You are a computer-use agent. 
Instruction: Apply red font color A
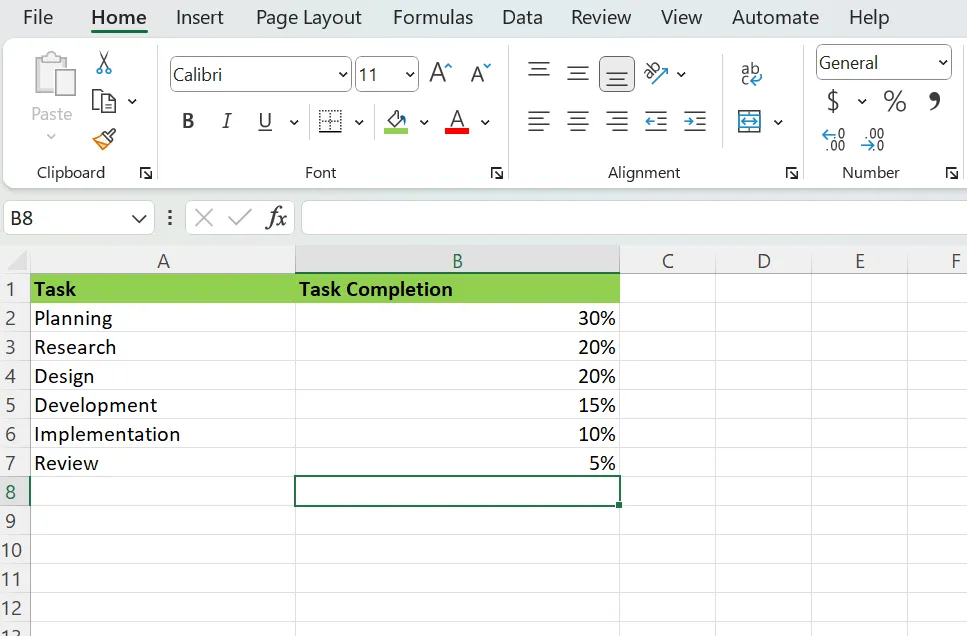tap(456, 122)
